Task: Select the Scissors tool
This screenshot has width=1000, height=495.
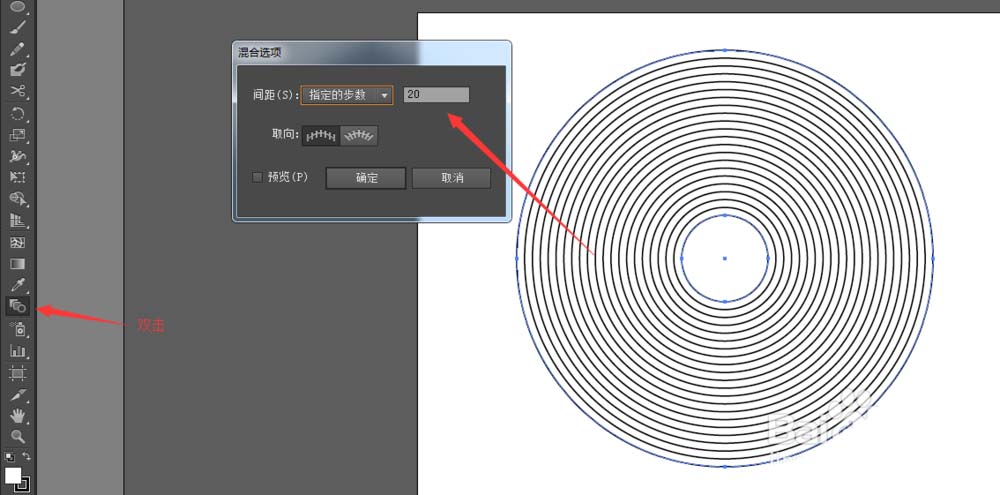Action: click(x=18, y=91)
